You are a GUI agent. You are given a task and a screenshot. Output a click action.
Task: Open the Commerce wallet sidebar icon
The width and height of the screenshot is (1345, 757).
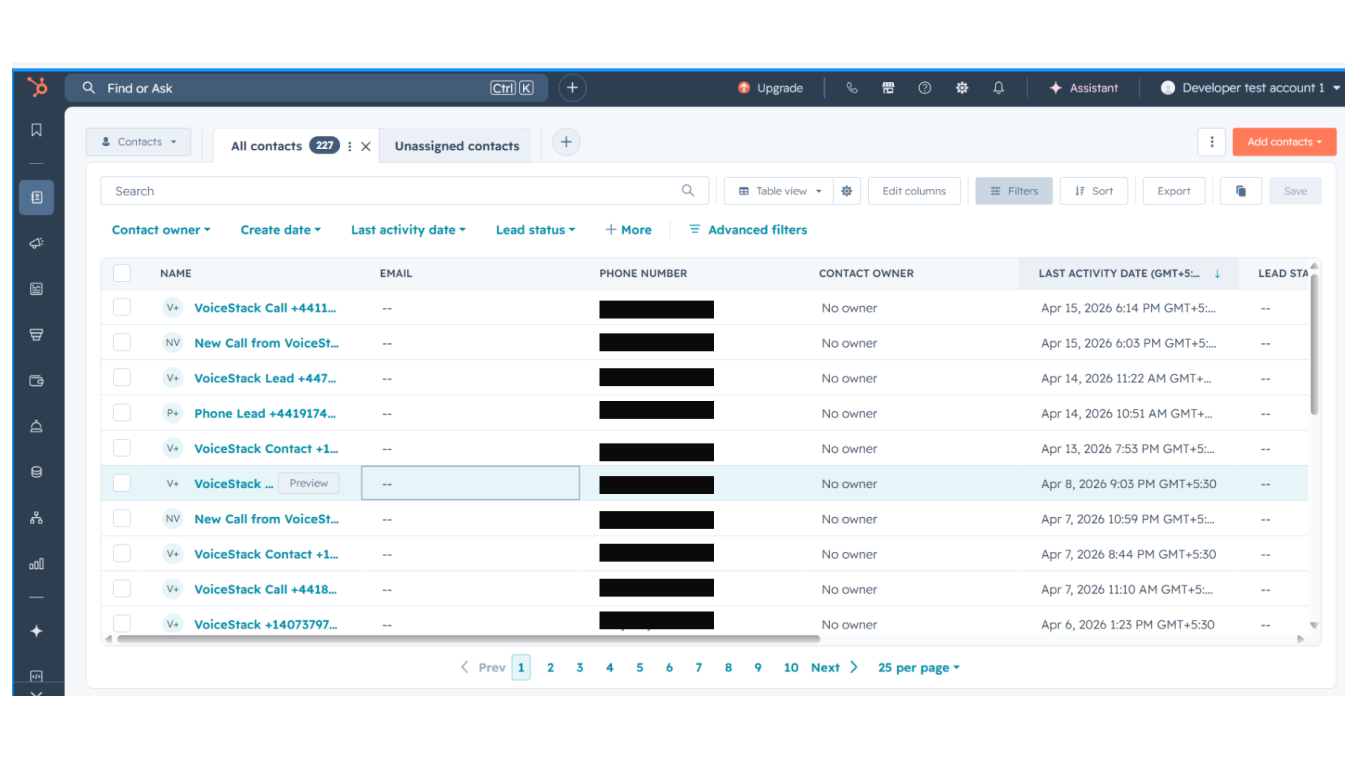pyautogui.click(x=37, y=381)
